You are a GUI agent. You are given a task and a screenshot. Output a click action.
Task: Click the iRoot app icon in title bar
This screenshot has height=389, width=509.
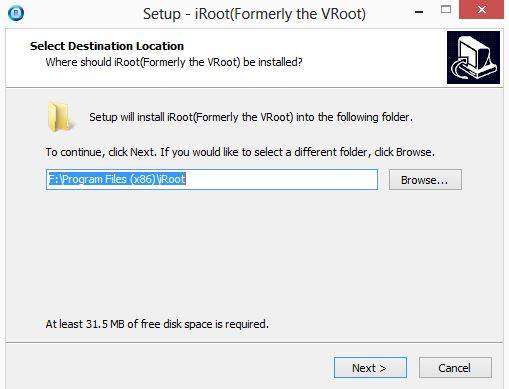(16, 14)
